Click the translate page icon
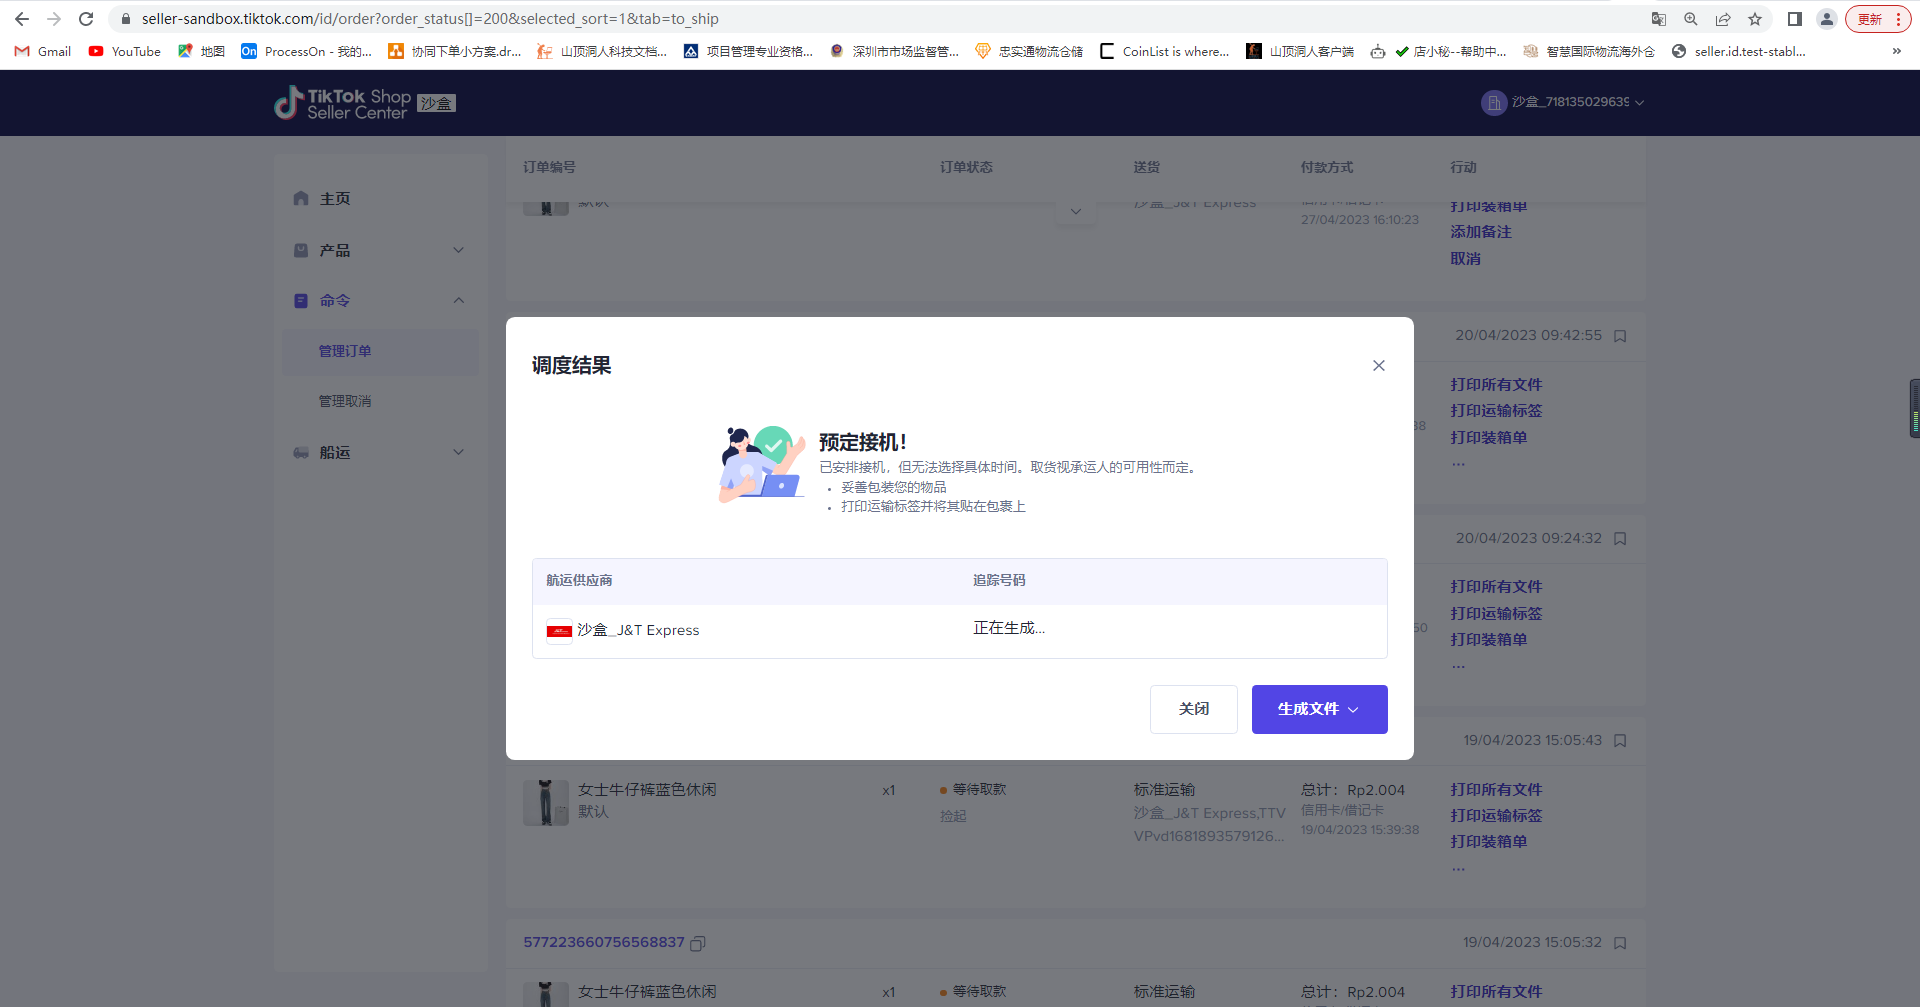This screenshot has height=1007, width=1920. point(1658,19)
